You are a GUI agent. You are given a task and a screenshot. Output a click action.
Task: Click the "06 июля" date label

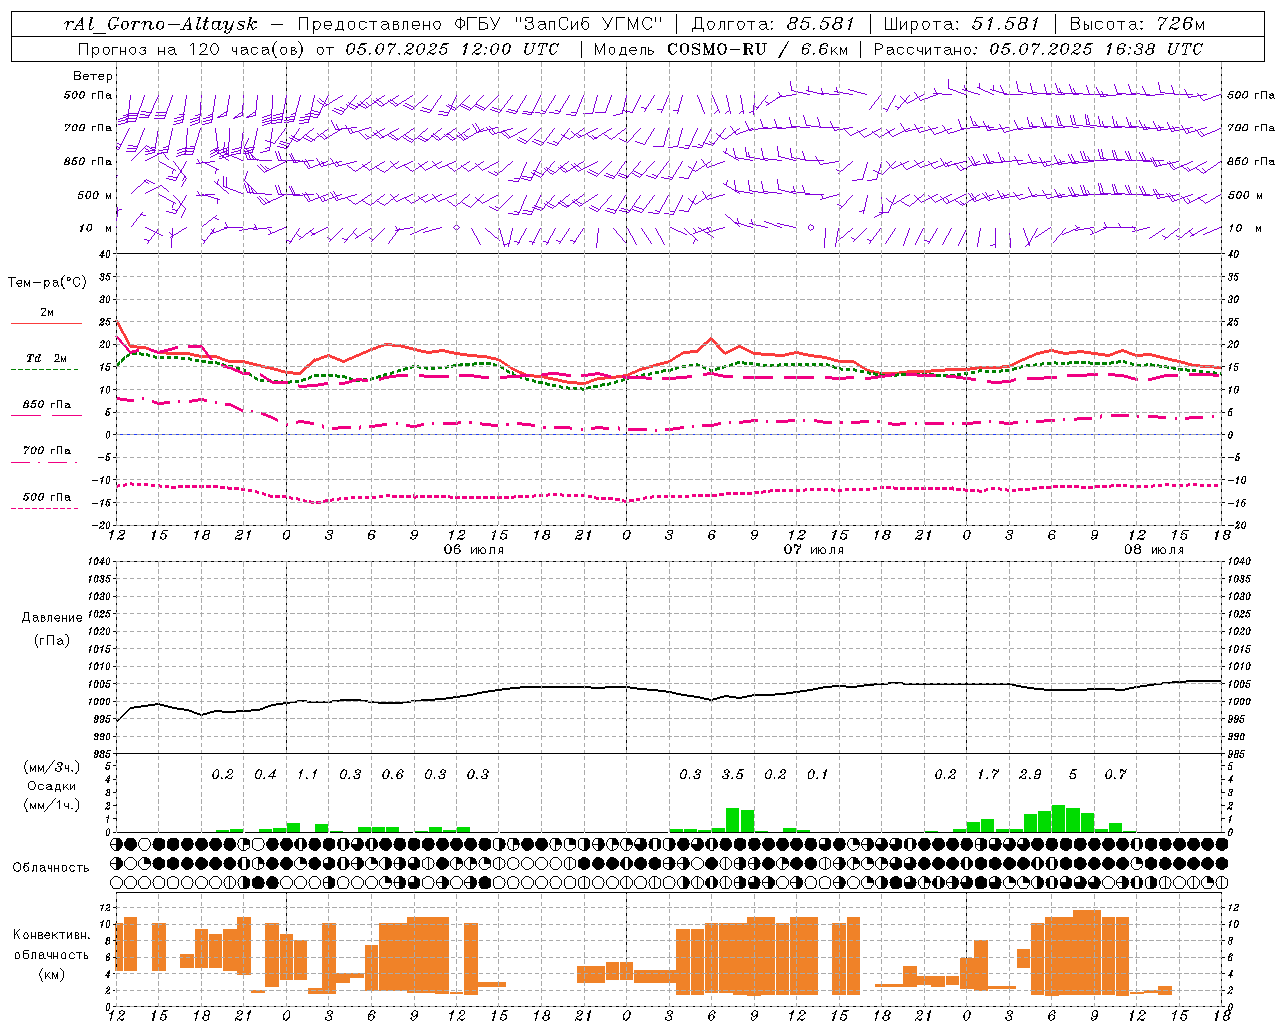(474, 550)
